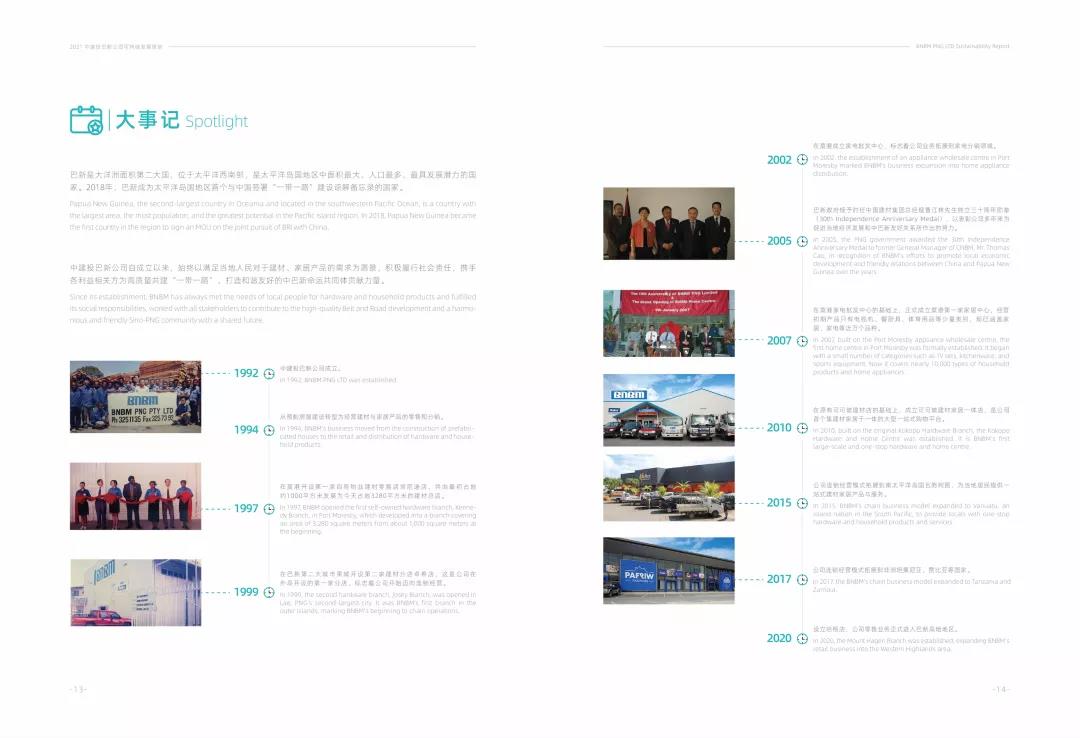Open the 1992 BNBM PNG group photo

[135, 396]
